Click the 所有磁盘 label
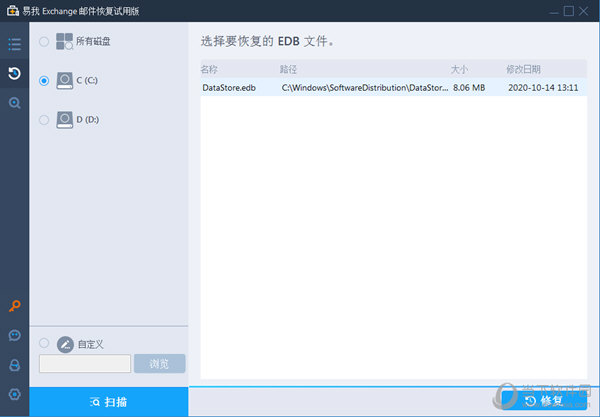The width and height of the screenshot is (600, 417). [x=93, y=41]
